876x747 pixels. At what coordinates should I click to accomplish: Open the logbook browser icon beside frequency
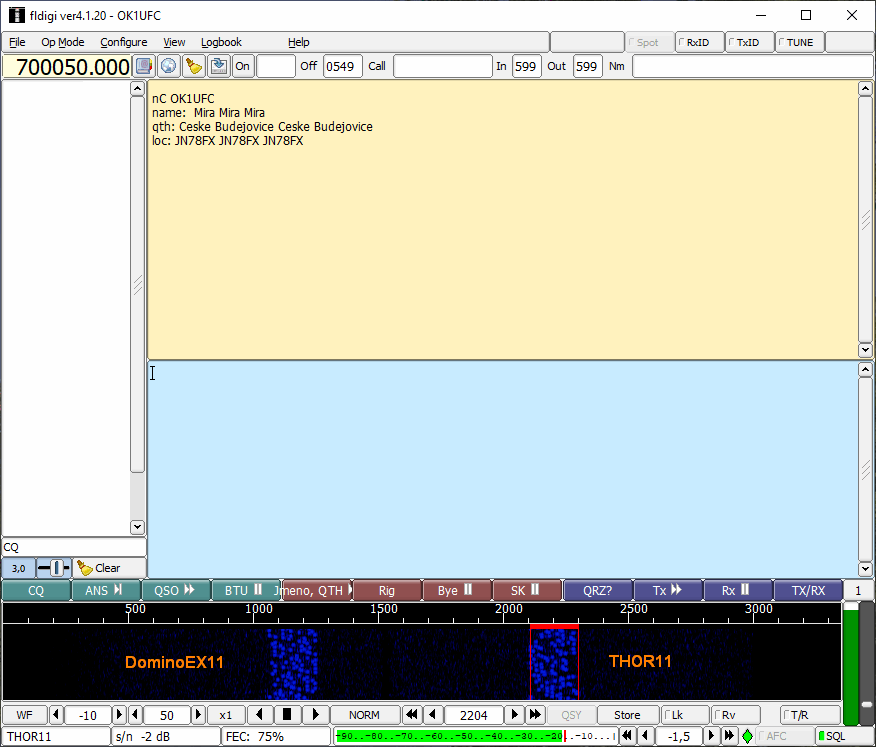(144, 66)
